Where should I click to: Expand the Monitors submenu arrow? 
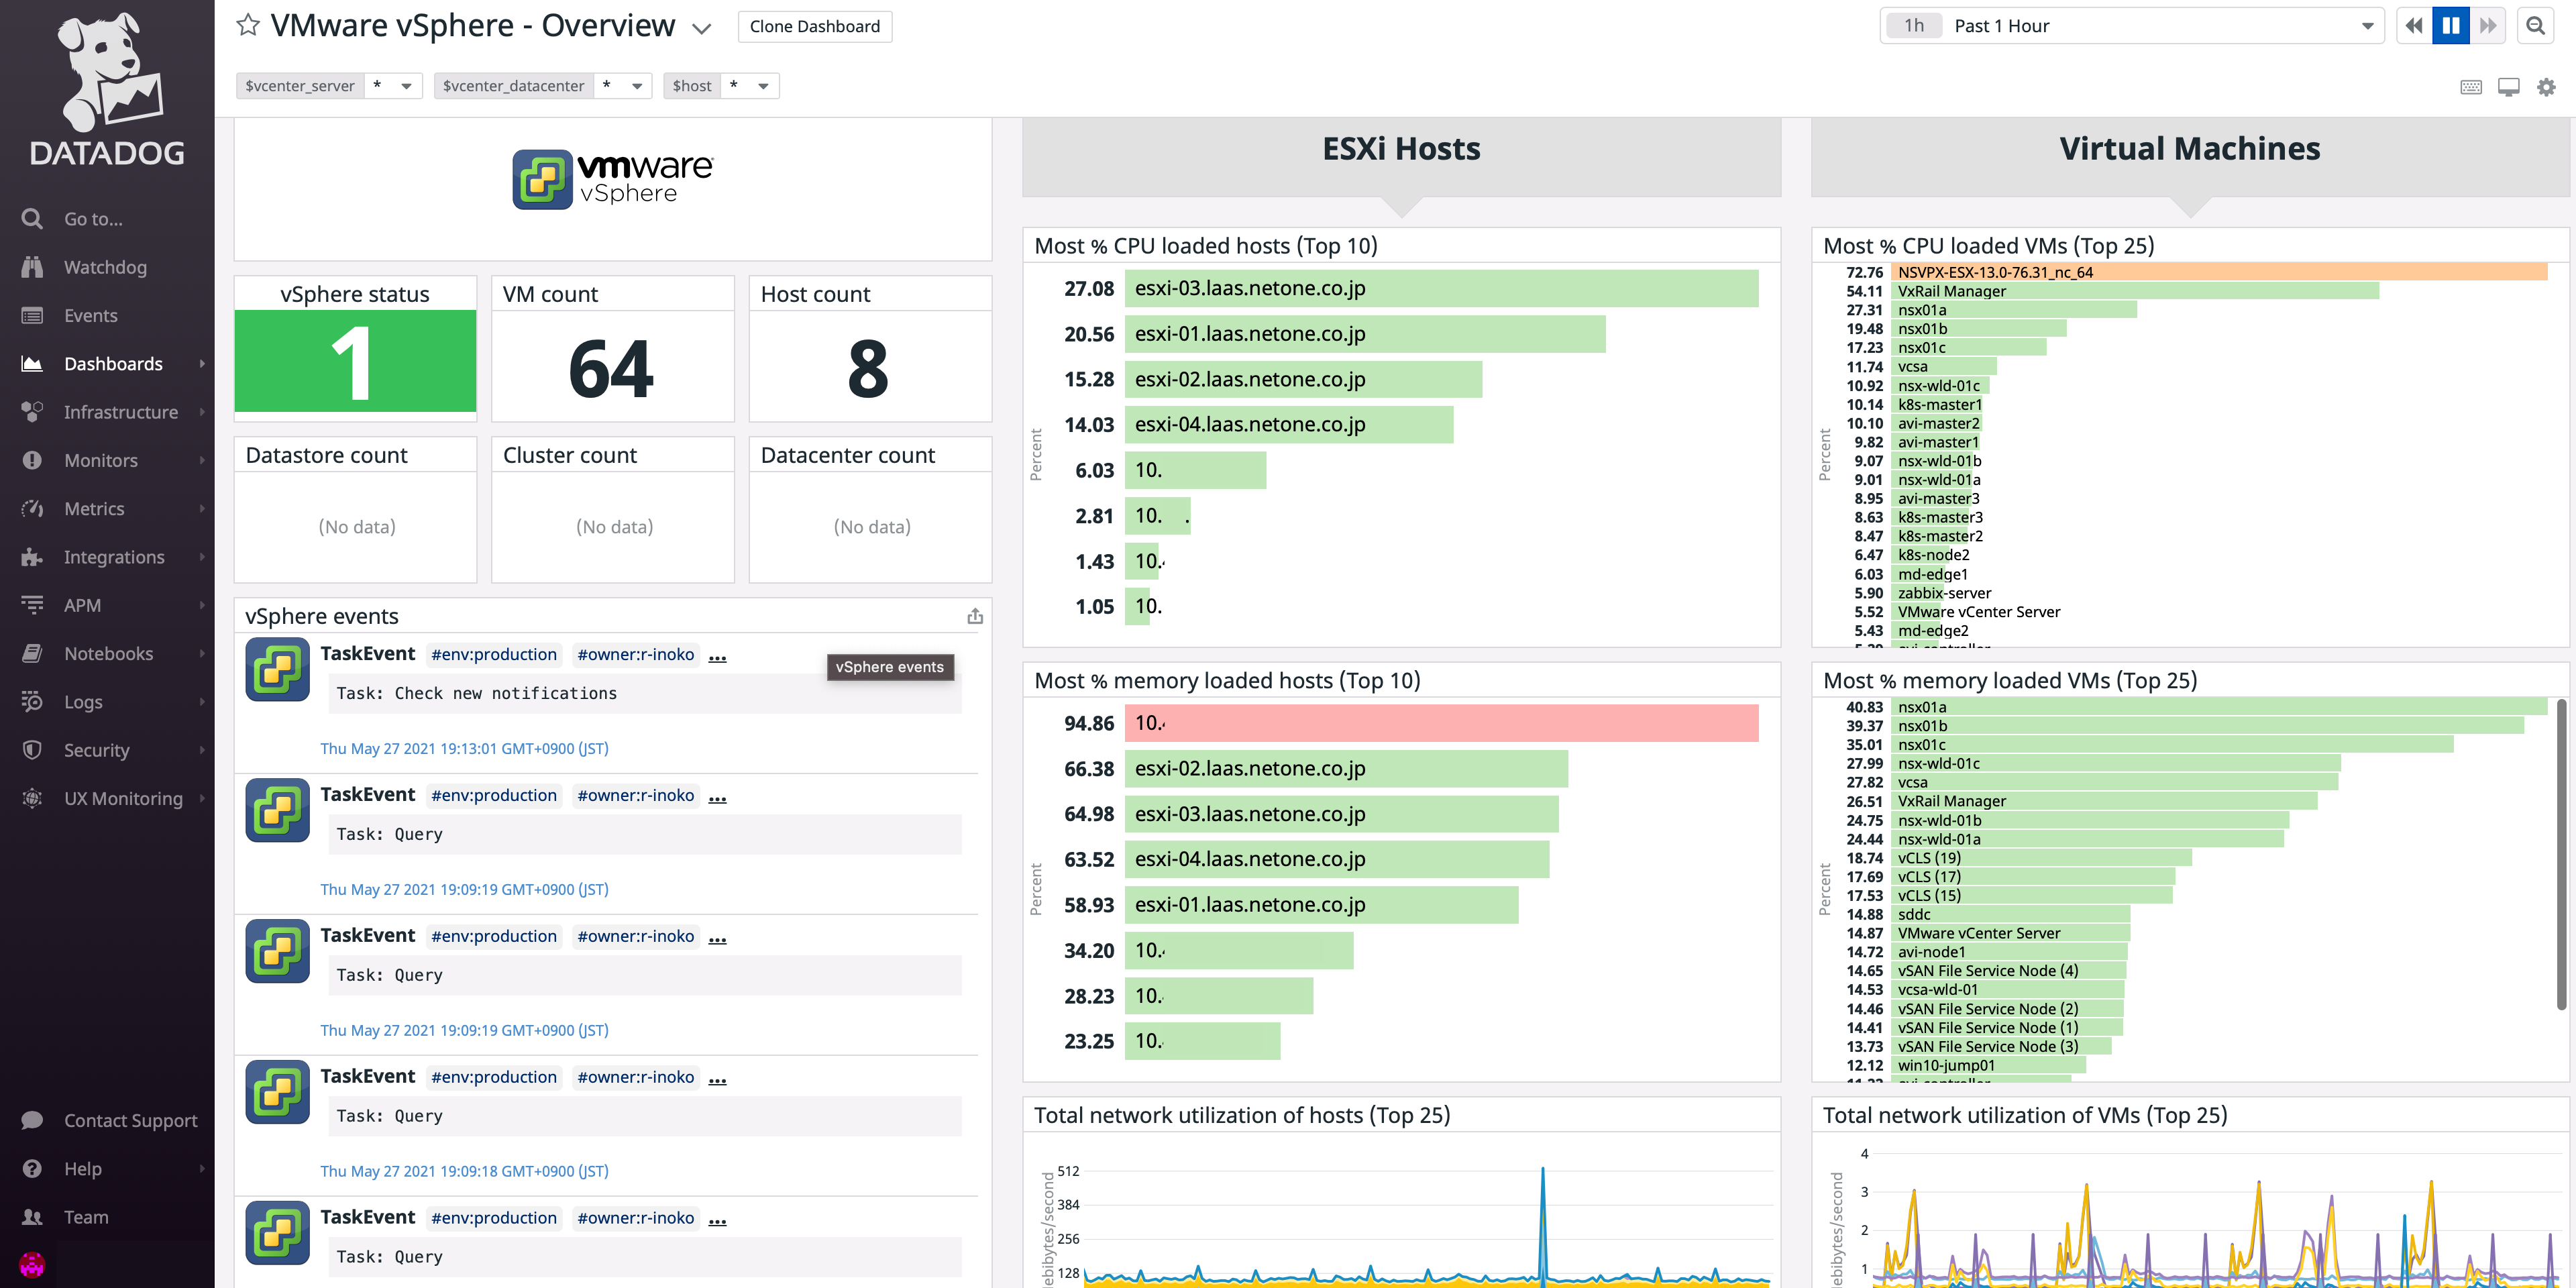click(x=202, y=460)
